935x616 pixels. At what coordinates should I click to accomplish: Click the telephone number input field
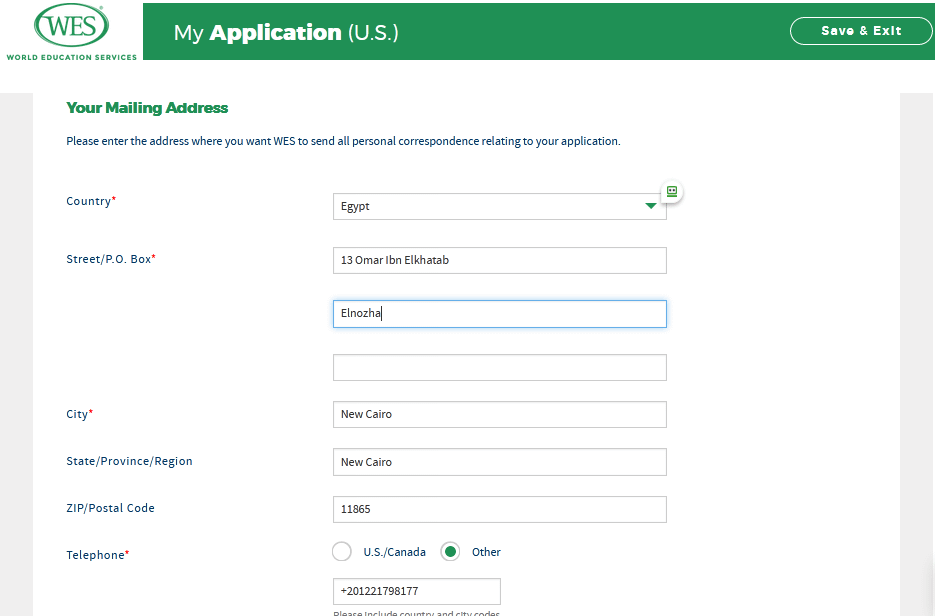[416, 591]
